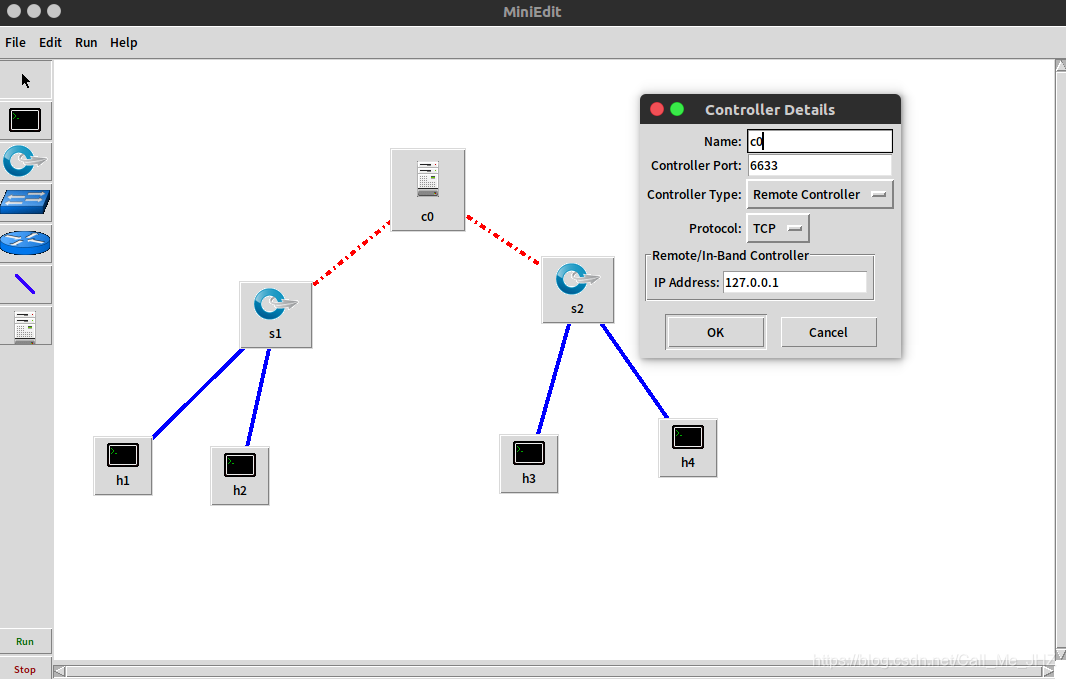This screenshot has height=679, width=1066.
Task: Click the blue link between s1 and h2
Action: 258,397
